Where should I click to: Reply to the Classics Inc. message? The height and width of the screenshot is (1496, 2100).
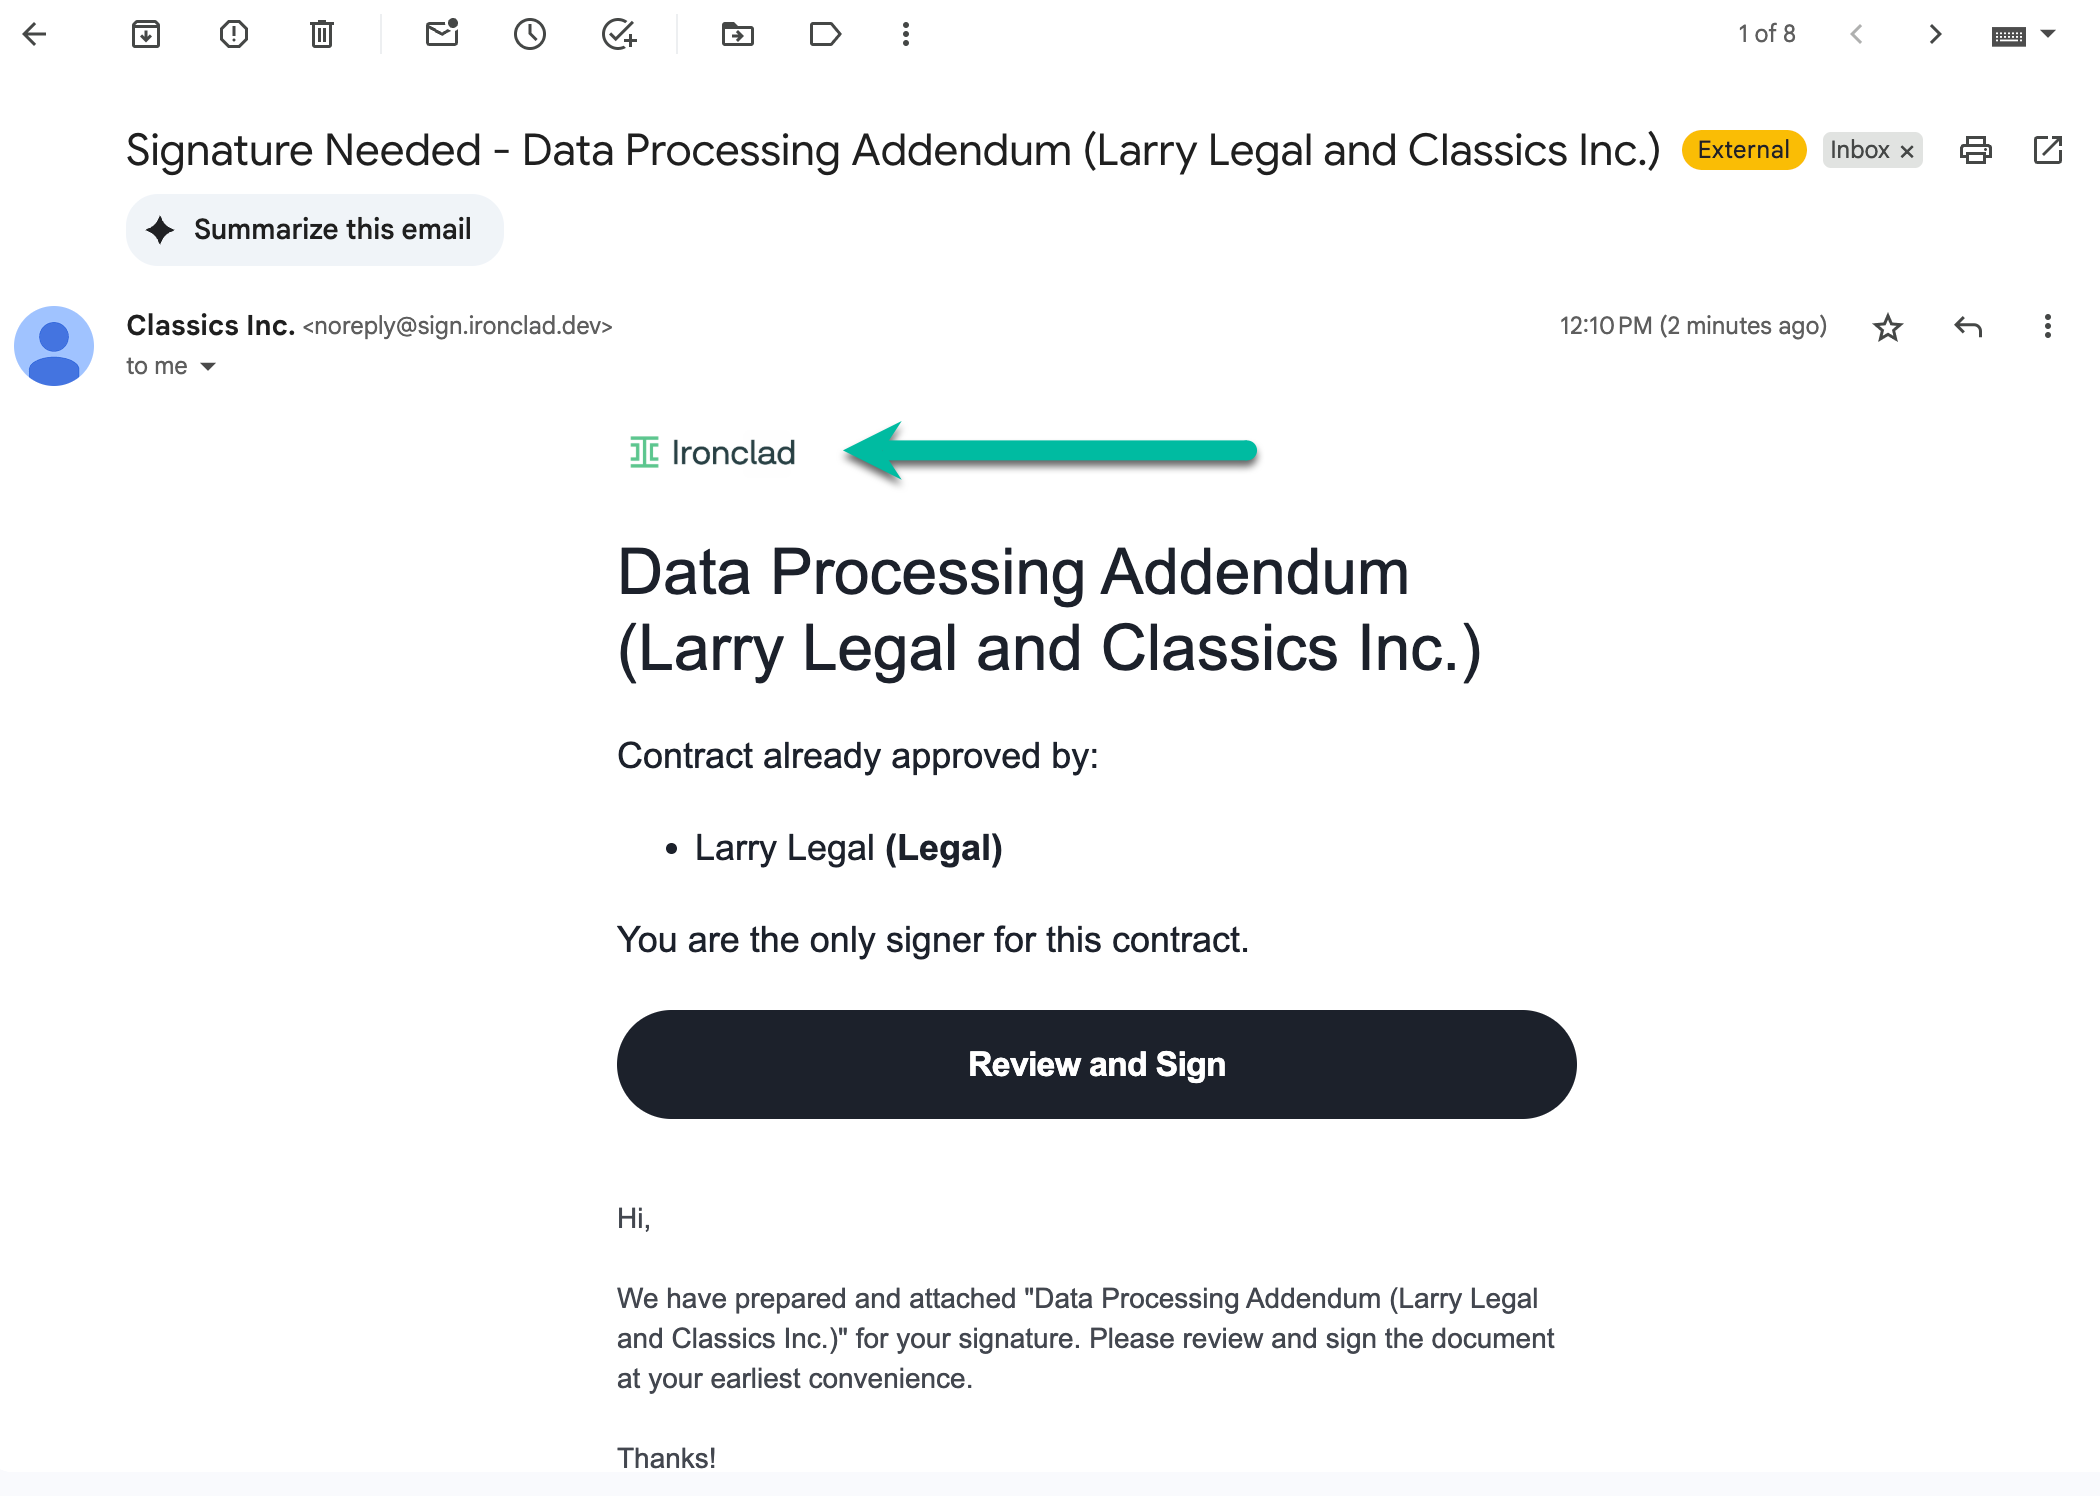1968,327
